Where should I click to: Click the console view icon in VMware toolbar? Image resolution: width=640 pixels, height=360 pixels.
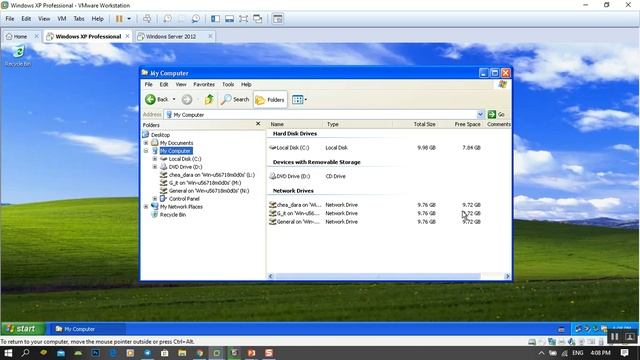coord(278,19)
